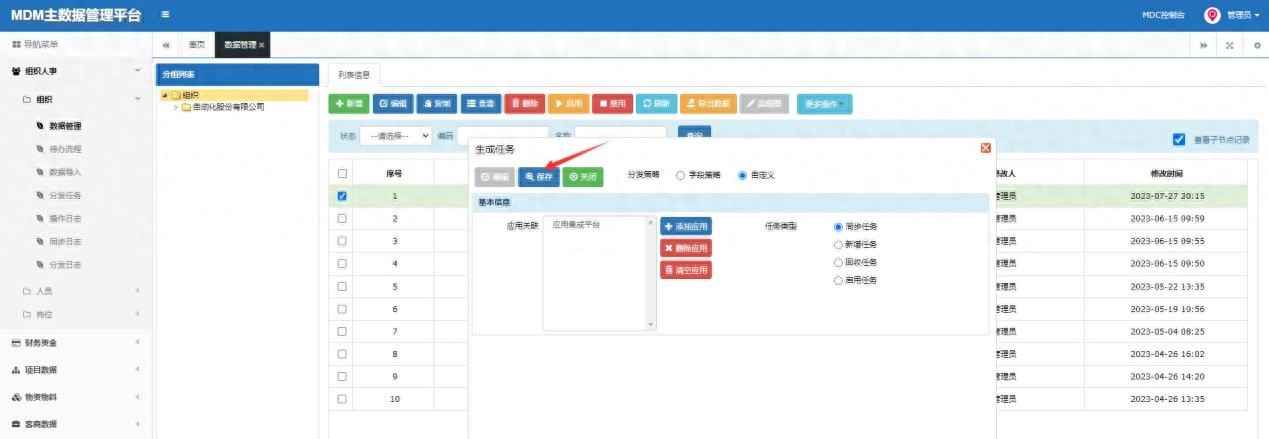Expand the 岗位 sidebar folder
The image size is (1269, 439).
pos(76,315)
